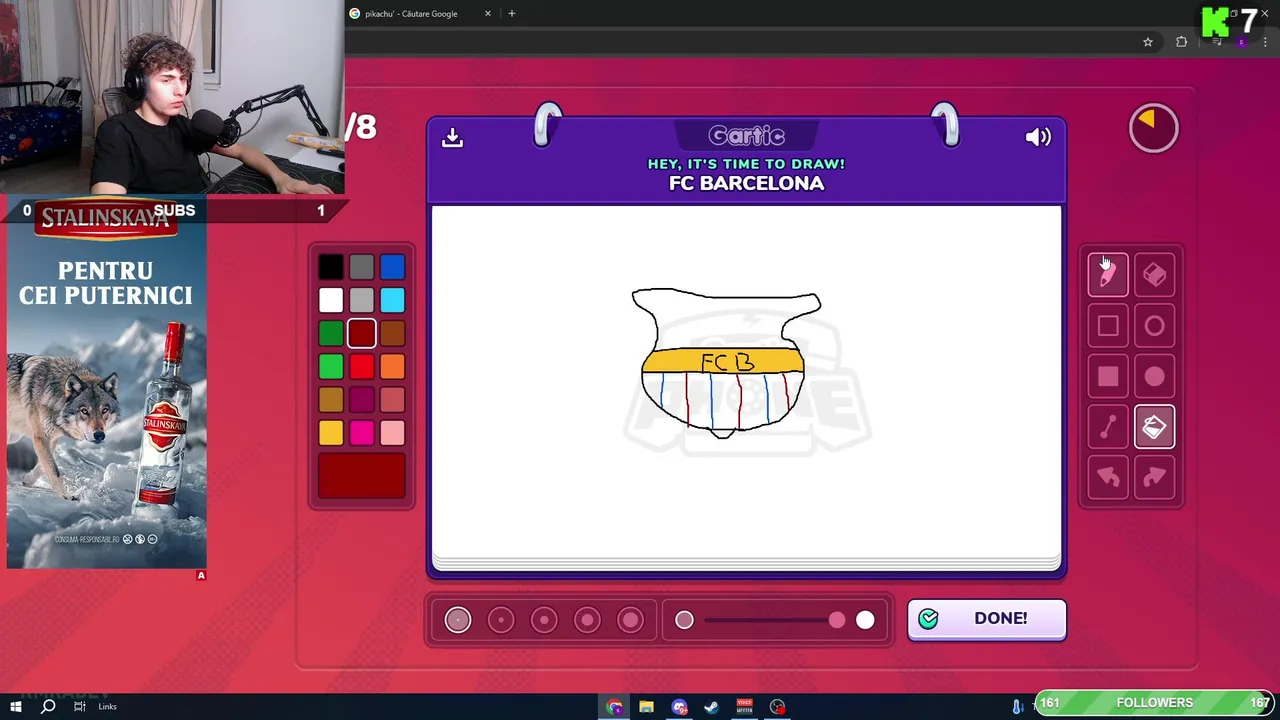Pick the dark gray color swatch

pos(362,267)
